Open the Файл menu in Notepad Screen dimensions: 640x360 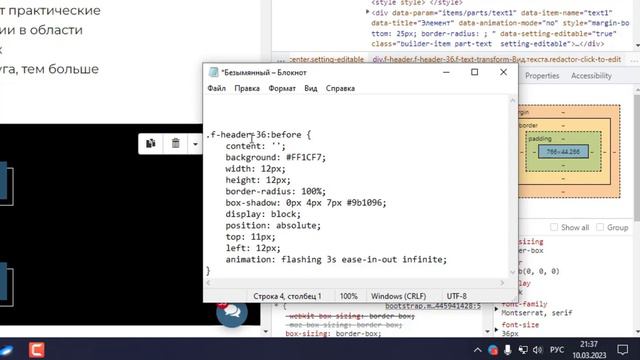[x=216, y=88]
